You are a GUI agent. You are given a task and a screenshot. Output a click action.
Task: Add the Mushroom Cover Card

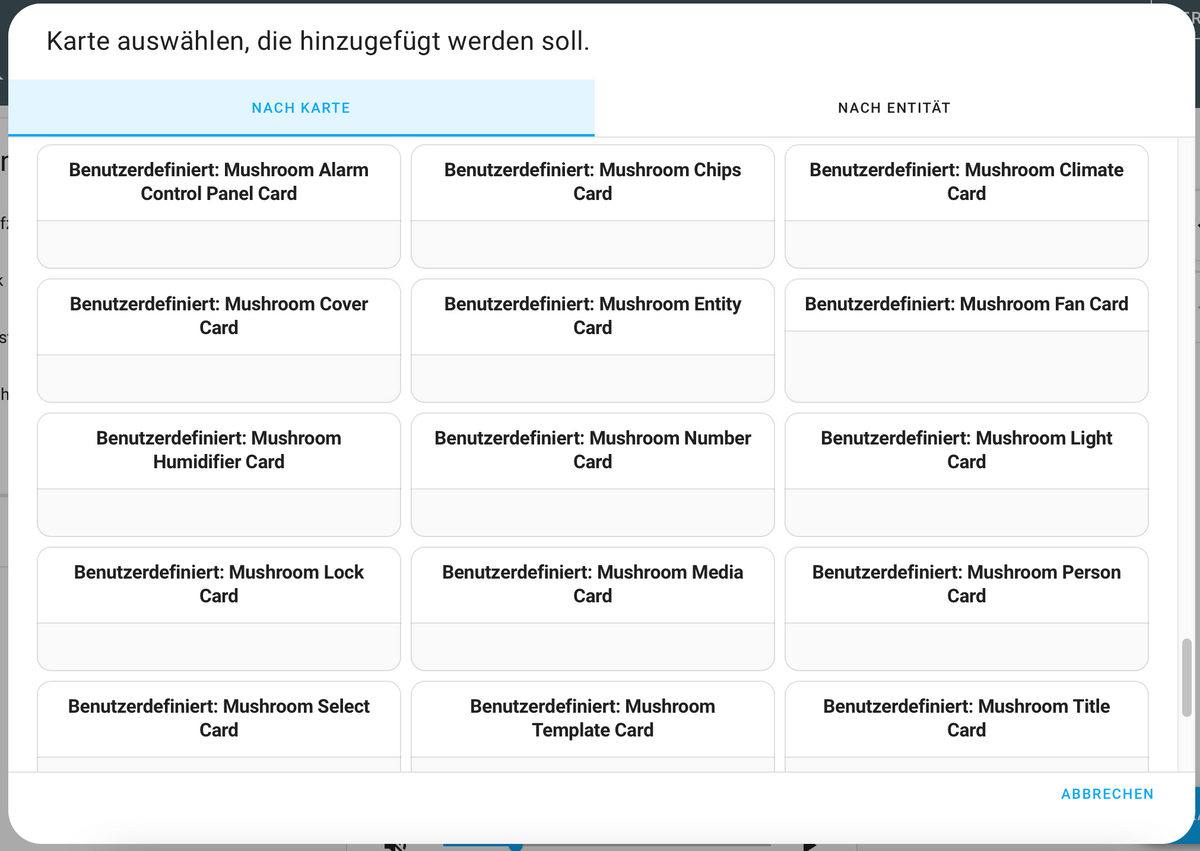point(219,341)
